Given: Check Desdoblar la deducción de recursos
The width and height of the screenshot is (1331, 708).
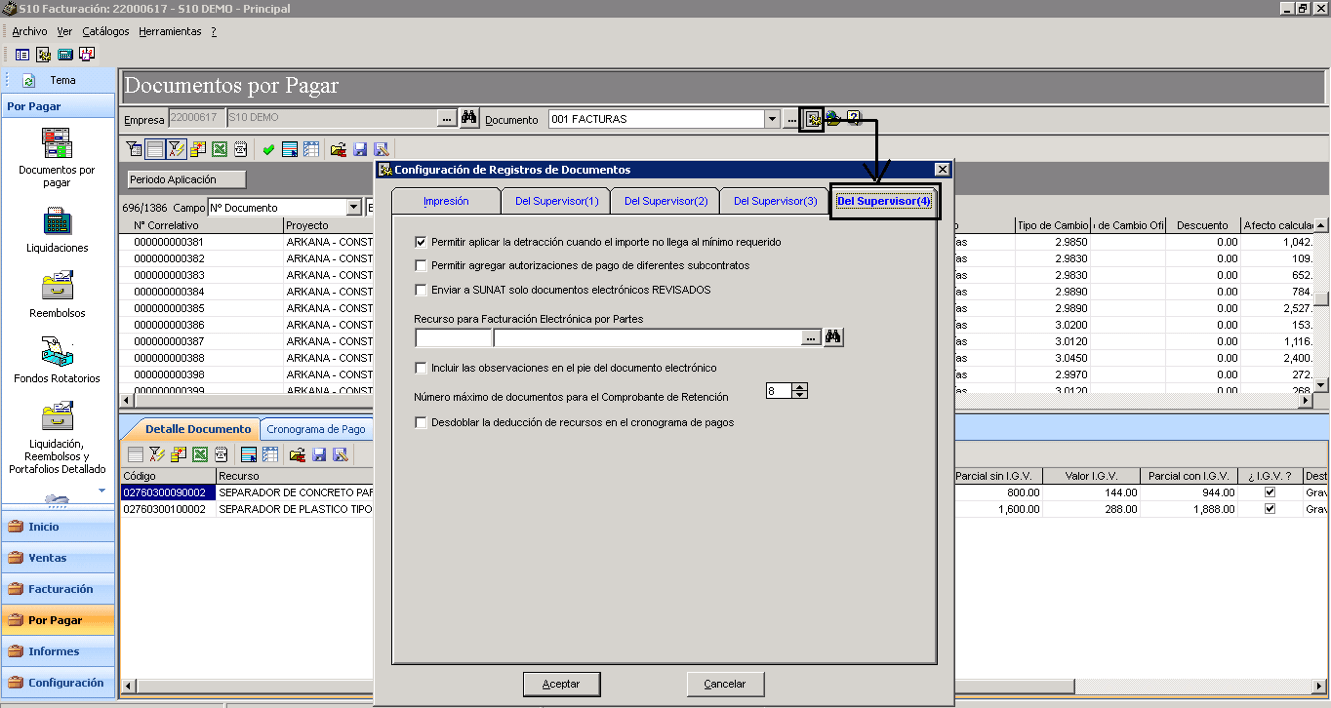Looking at the screenshot, I should coord(421,422).
